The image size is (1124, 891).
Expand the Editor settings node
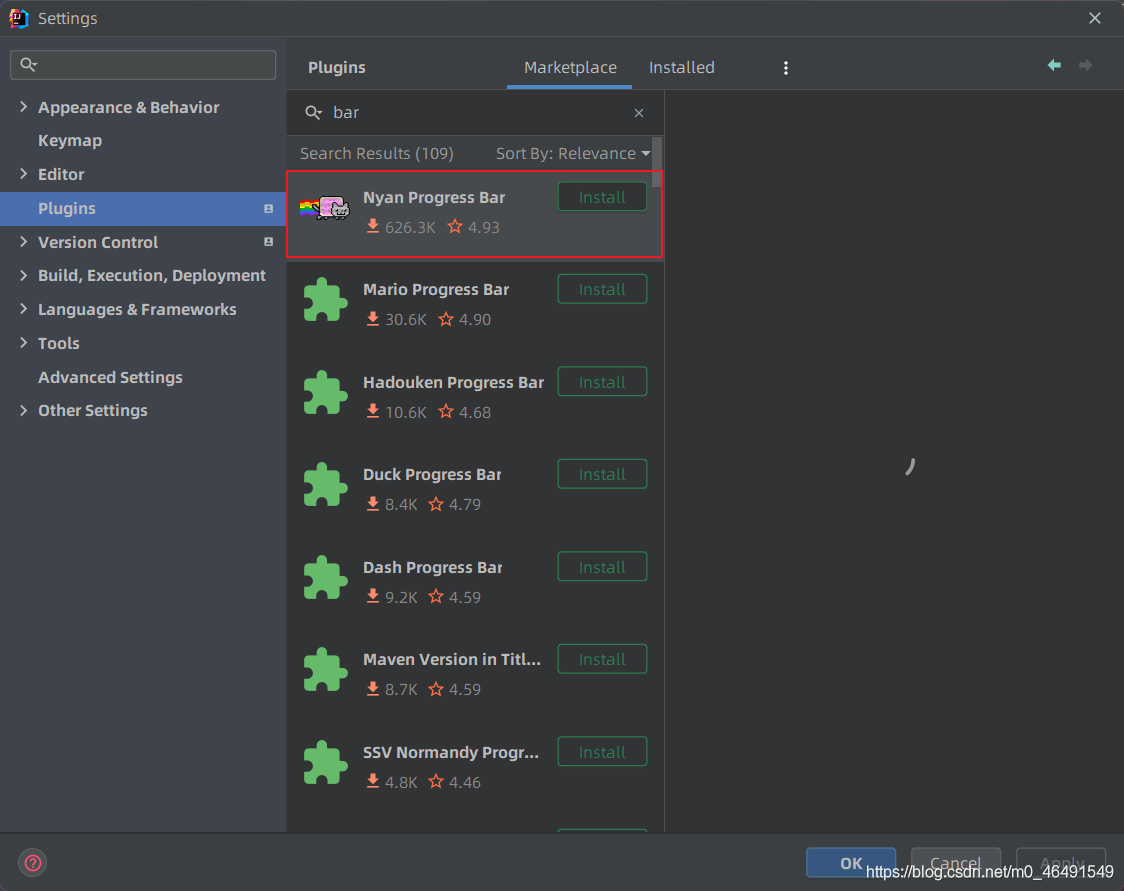24,174
